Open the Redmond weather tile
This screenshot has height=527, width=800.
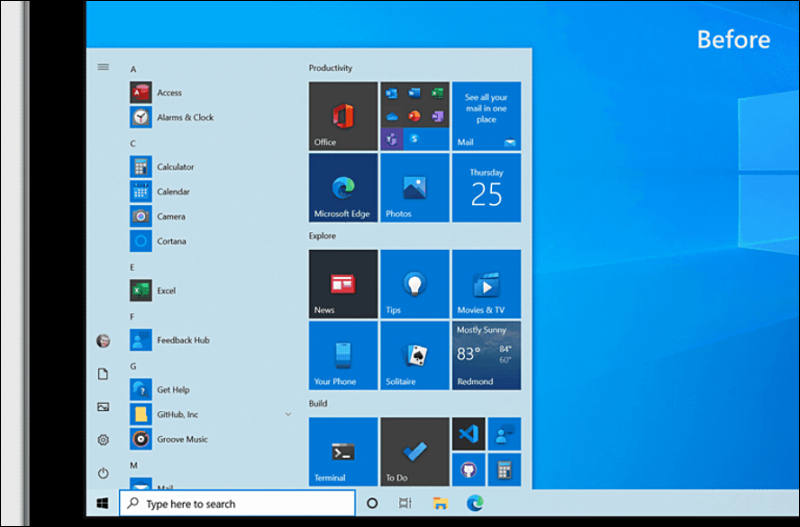coord(486,356)
